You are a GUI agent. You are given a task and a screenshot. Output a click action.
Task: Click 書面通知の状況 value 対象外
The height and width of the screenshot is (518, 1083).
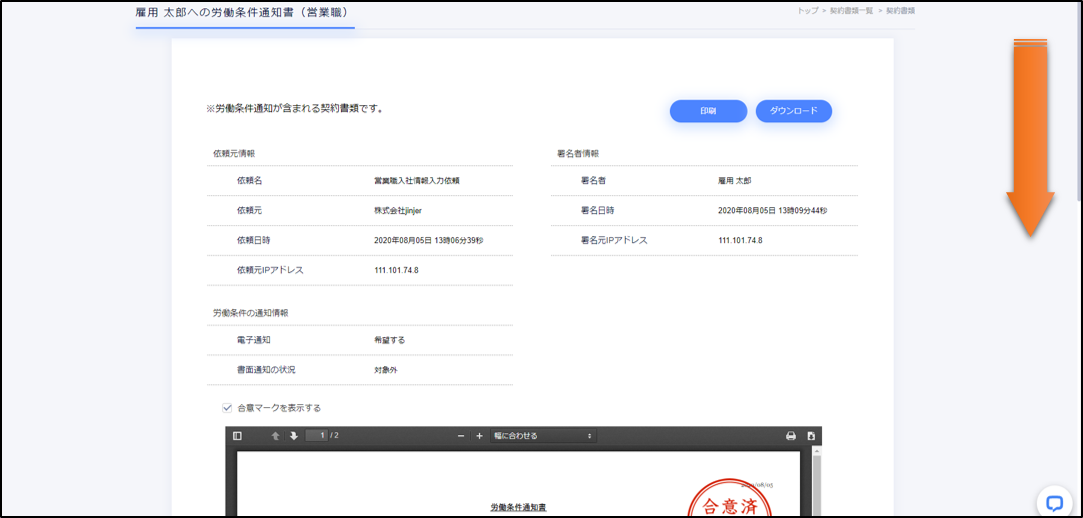[x=385, y=370]
